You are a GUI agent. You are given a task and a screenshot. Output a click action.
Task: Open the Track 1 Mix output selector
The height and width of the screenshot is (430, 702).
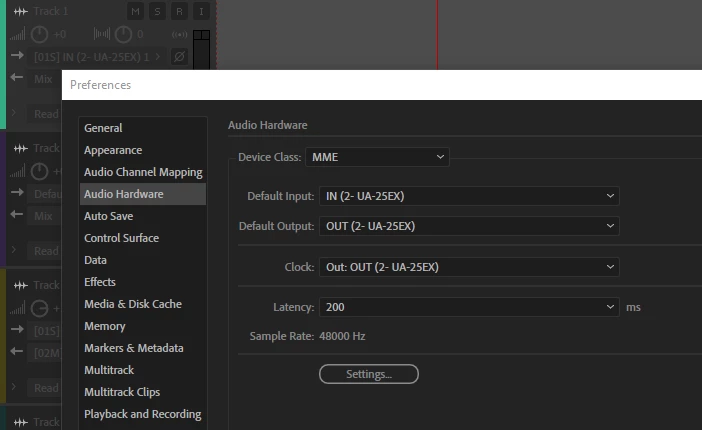click(45, 79)
